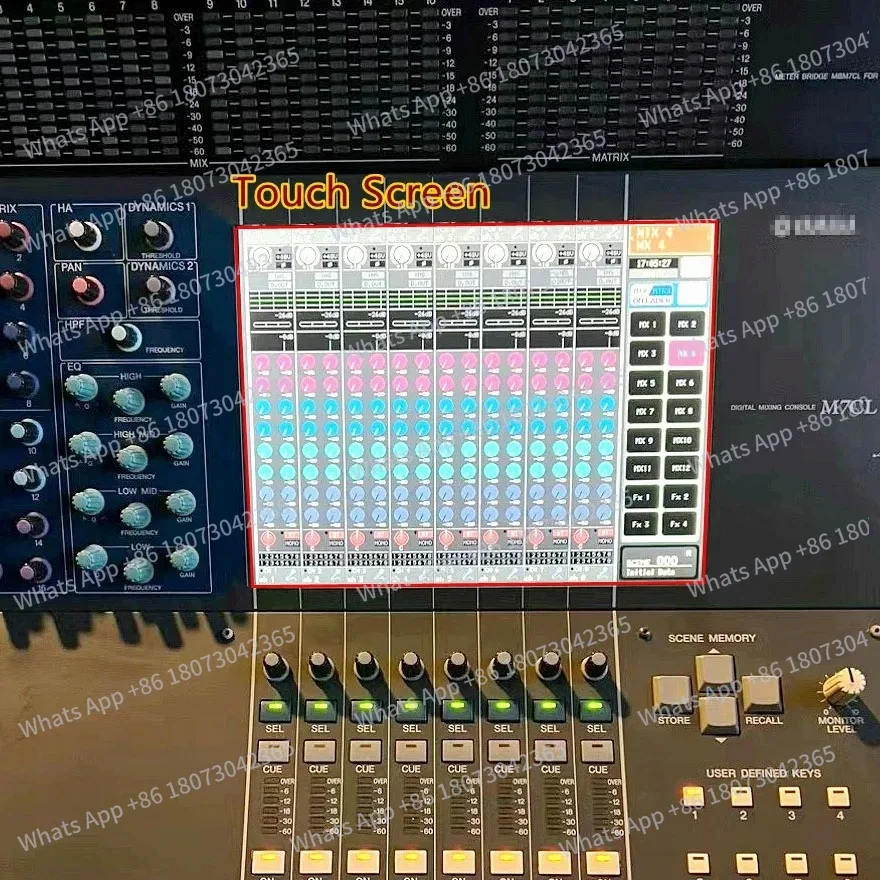Open the SCENE 000 Initial Data field
Viewport: 880px width, 880px height.
click(659, 563)
